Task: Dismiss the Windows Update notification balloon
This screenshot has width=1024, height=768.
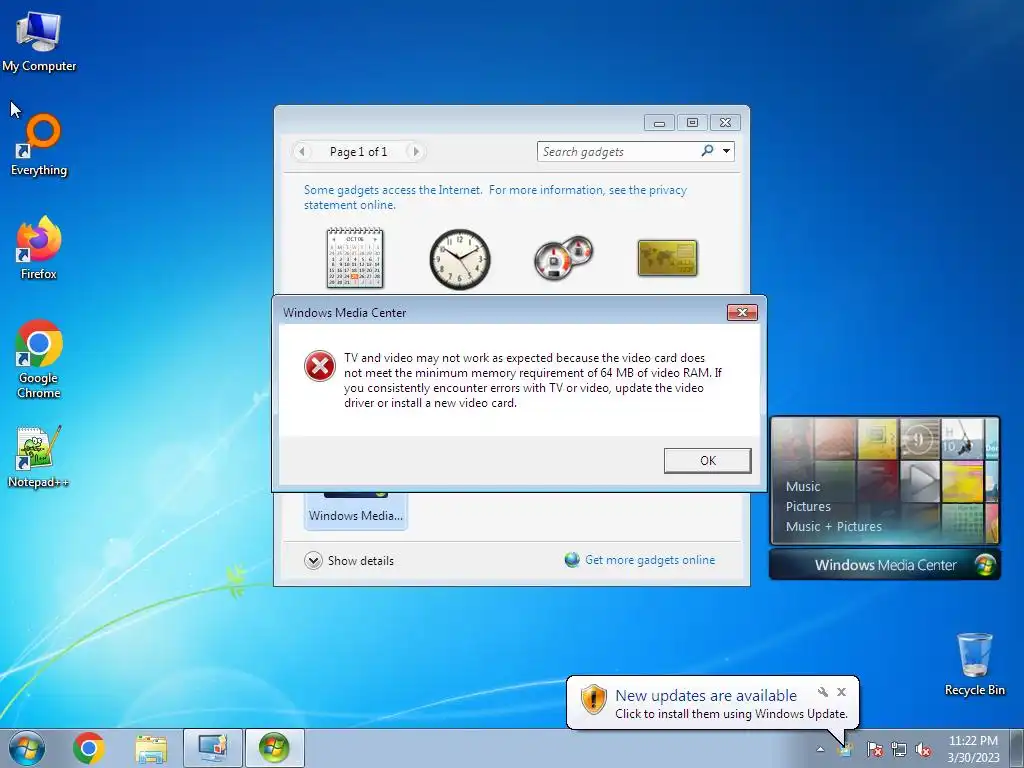Action: pos(842,692)
